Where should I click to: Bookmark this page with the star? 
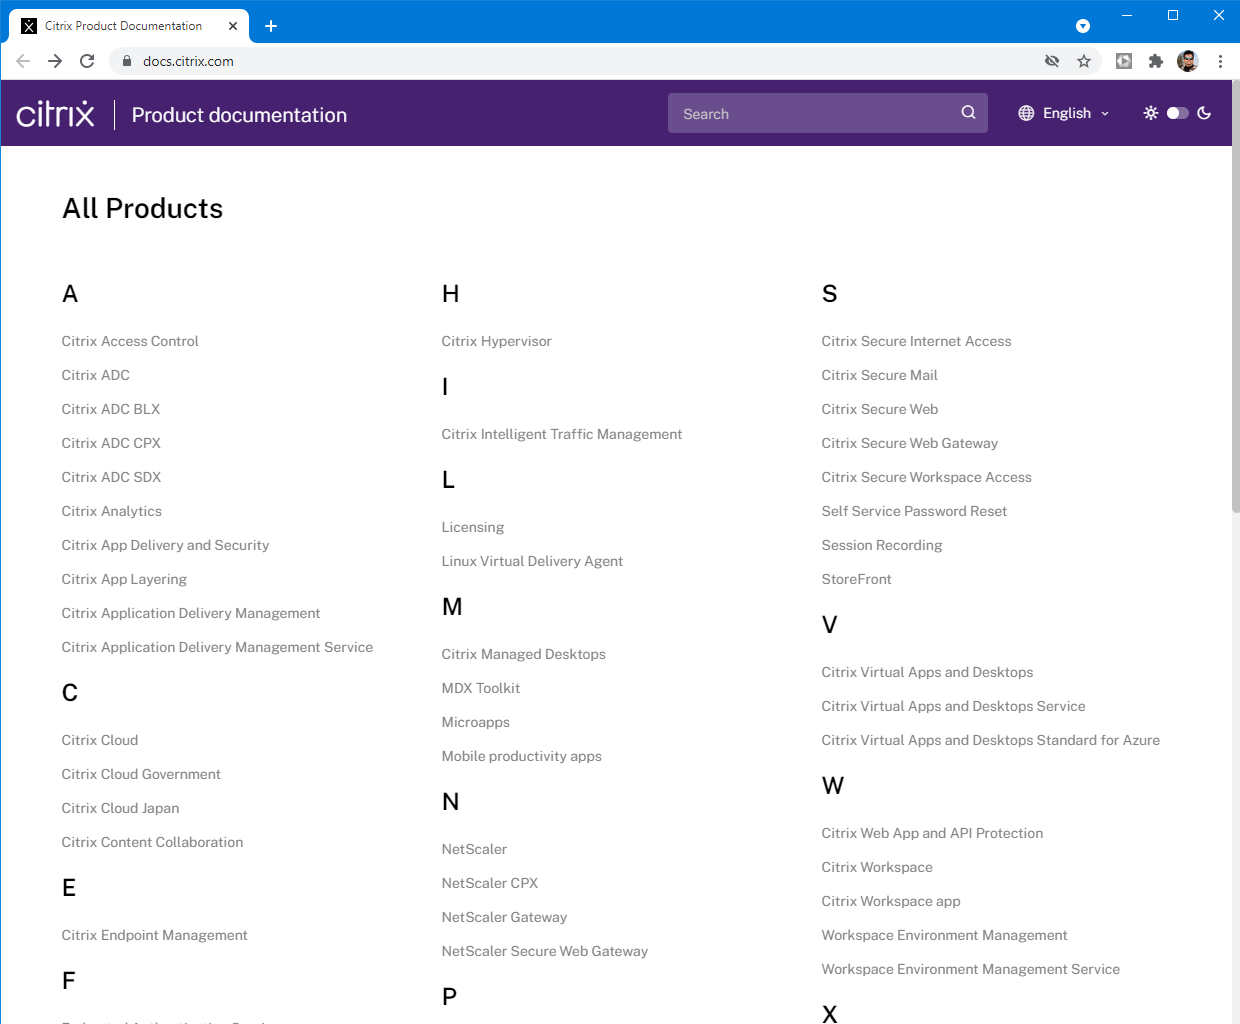point(1084,61)
